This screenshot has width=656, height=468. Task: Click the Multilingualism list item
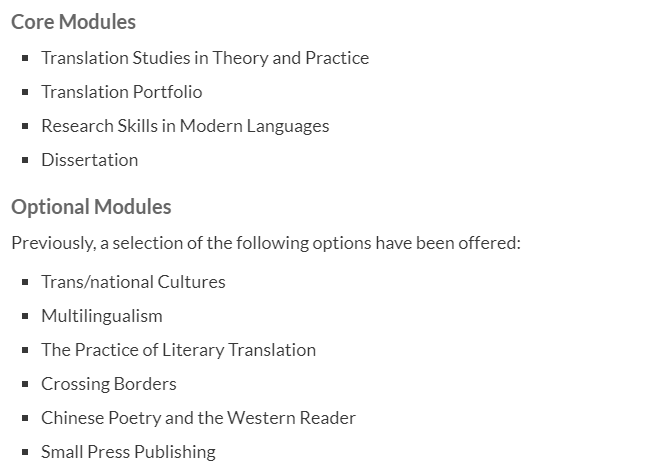(x=102, y=316)
